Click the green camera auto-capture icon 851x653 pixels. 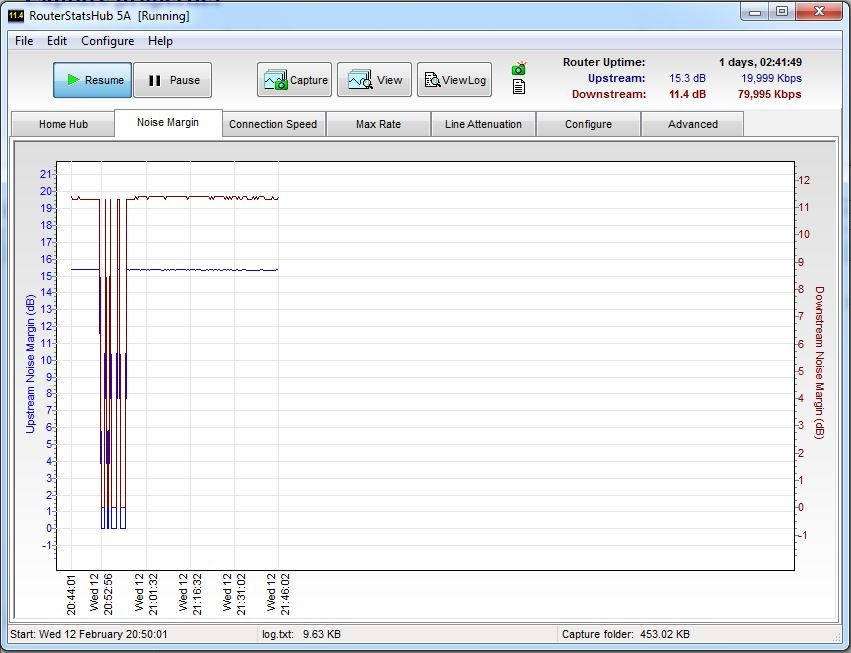click(x=519, y=68)
